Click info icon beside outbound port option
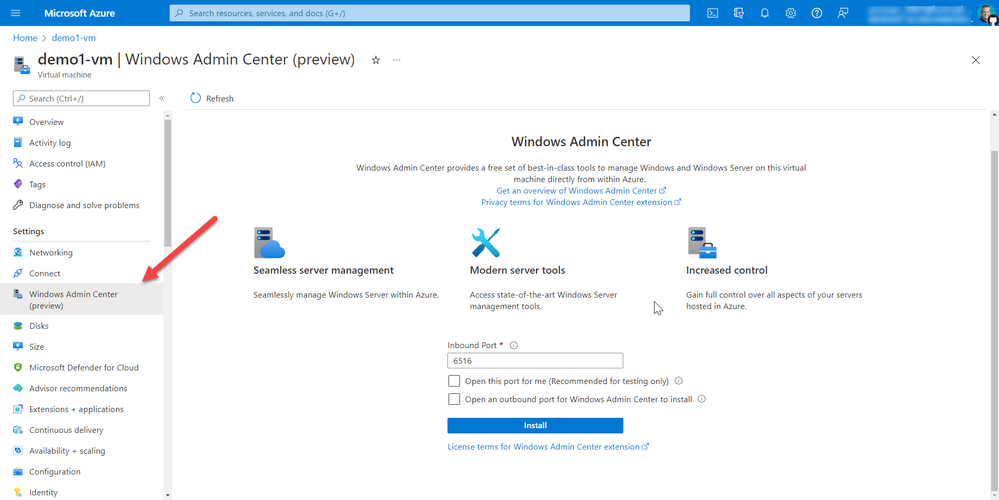 (x=702, y=399)
